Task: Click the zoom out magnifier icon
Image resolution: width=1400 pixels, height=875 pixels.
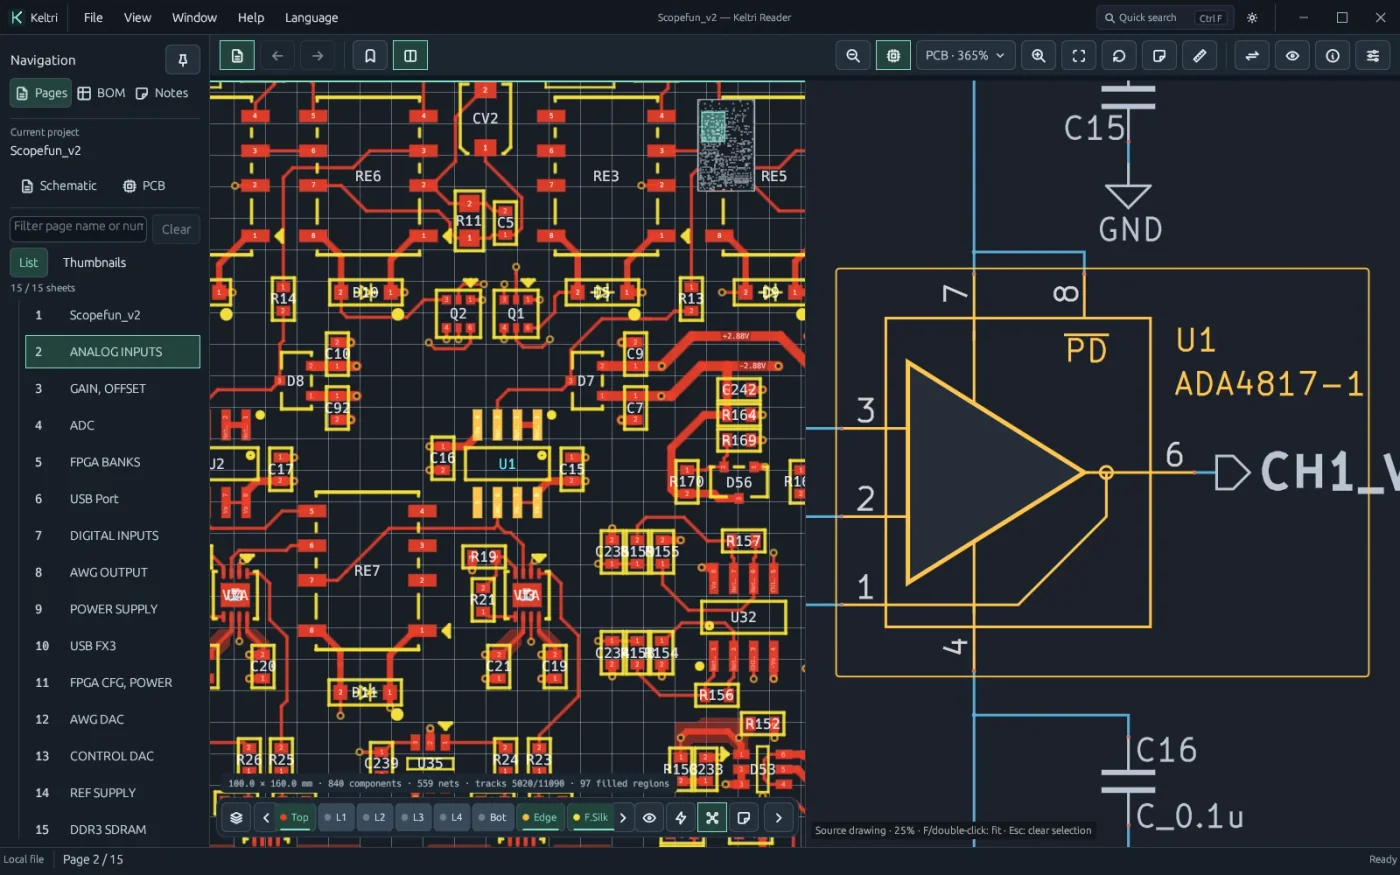Action: click(x=853, y=56)
